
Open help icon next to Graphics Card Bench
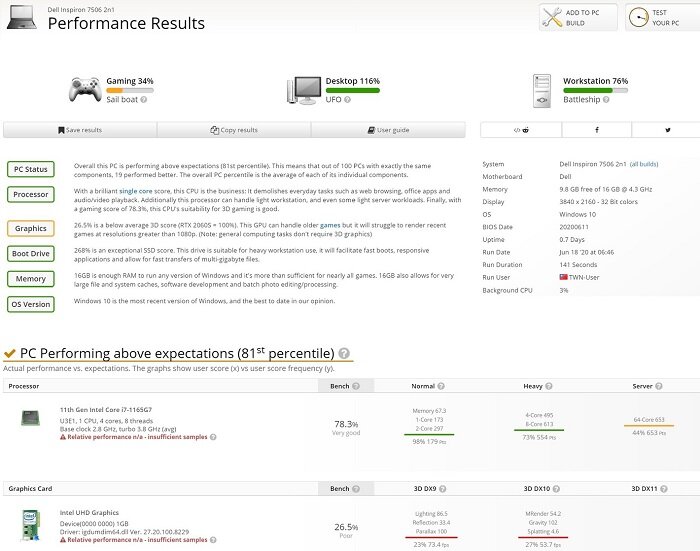(356, 489)
